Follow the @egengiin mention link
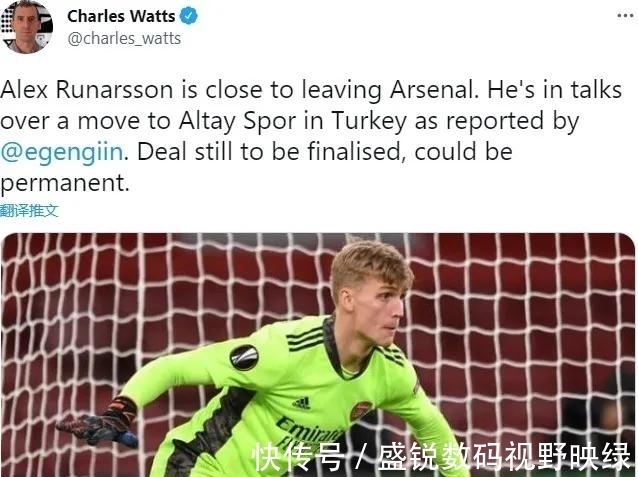Screen dimensions: 638x477 61,152
